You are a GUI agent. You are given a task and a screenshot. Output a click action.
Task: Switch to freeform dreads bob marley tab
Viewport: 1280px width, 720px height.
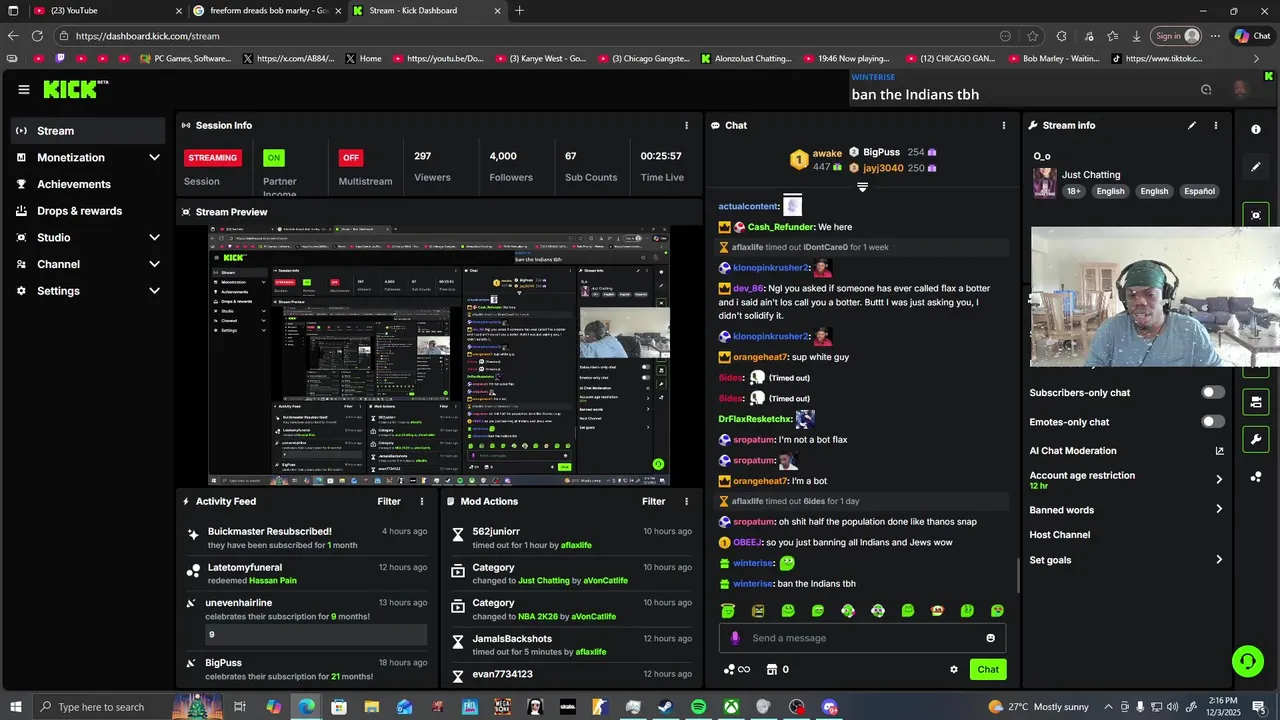[268, 11]
